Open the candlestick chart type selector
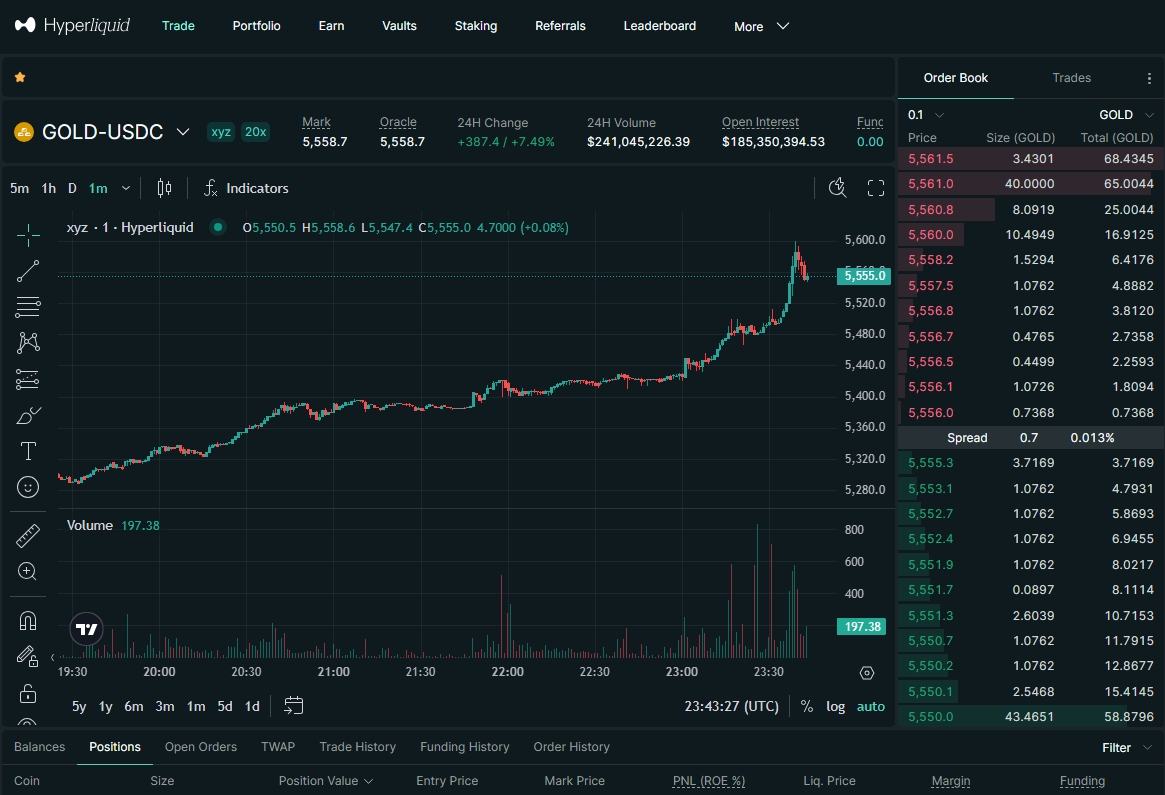The image size is (1165, 795). click(164, 188)
